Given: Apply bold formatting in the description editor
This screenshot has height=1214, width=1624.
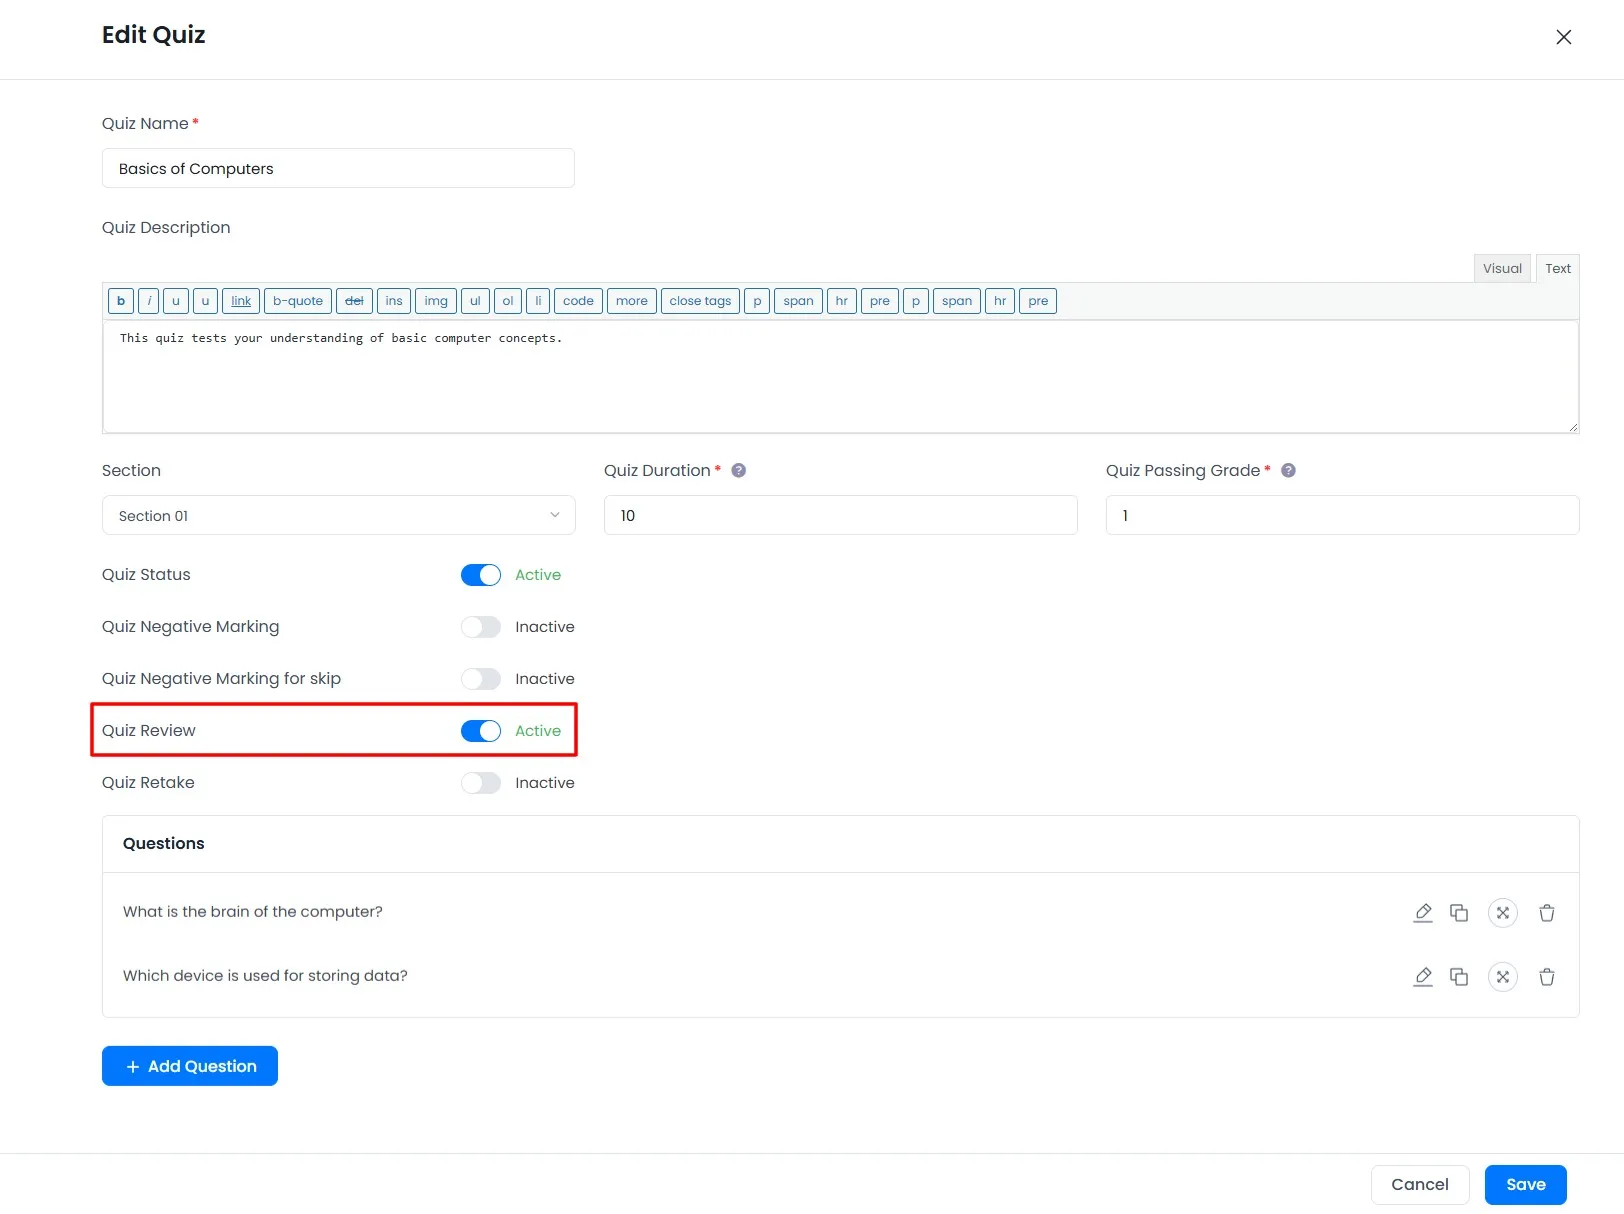Looking at the screenshot, I should point(120,301).
